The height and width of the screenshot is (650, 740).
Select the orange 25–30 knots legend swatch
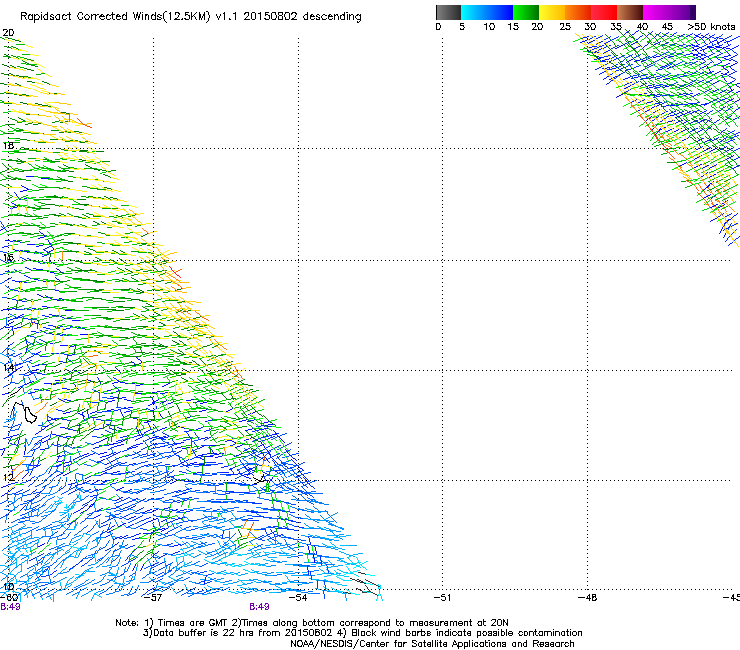click(578, 12)
